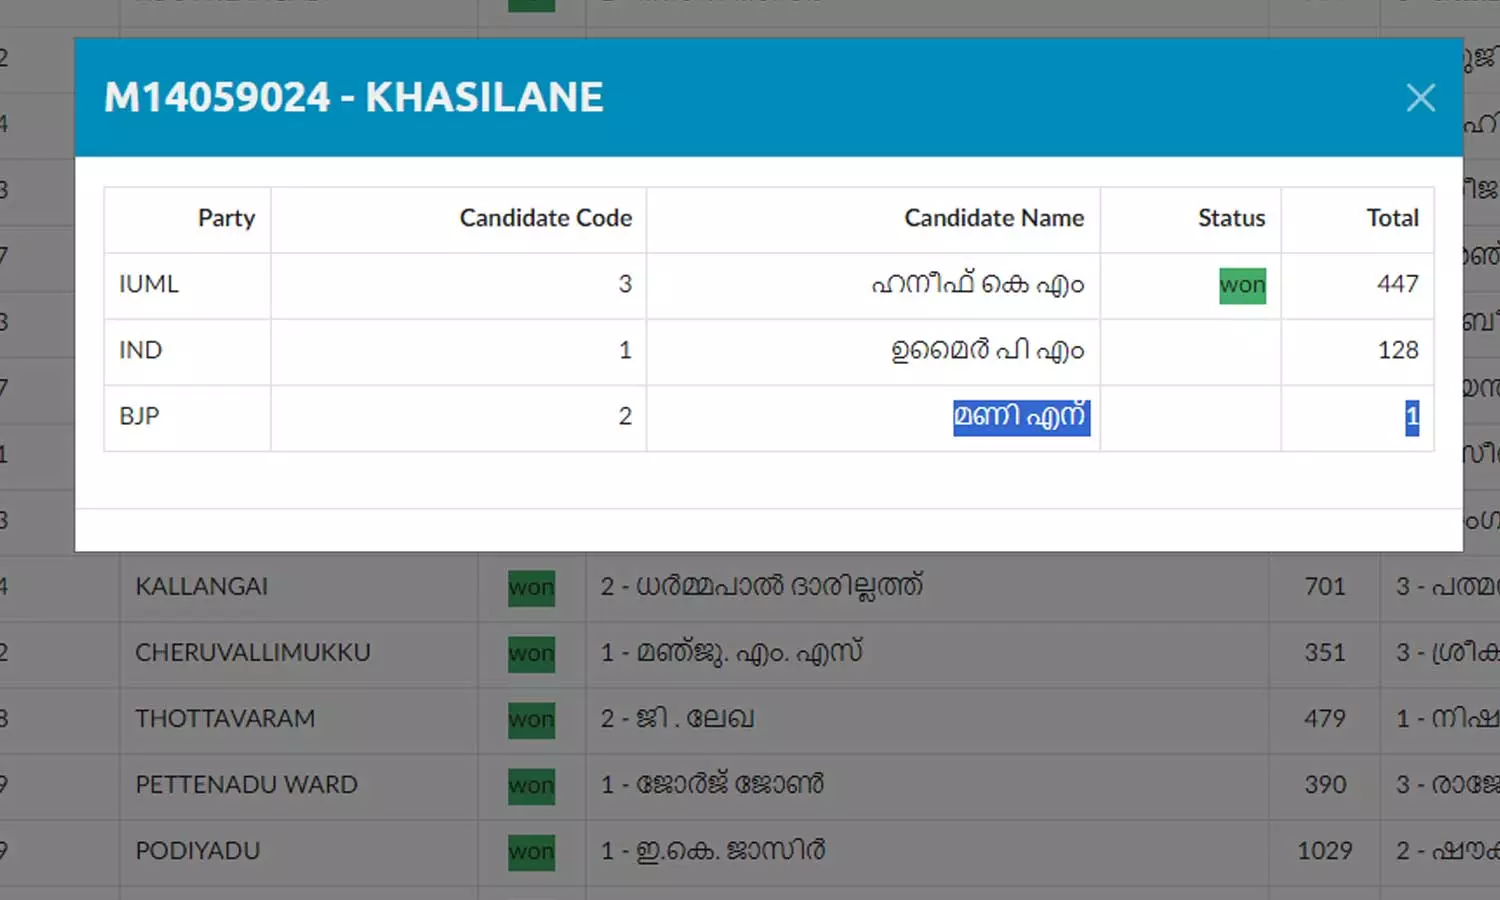Click the Candidate Name column header

(993, 218)
